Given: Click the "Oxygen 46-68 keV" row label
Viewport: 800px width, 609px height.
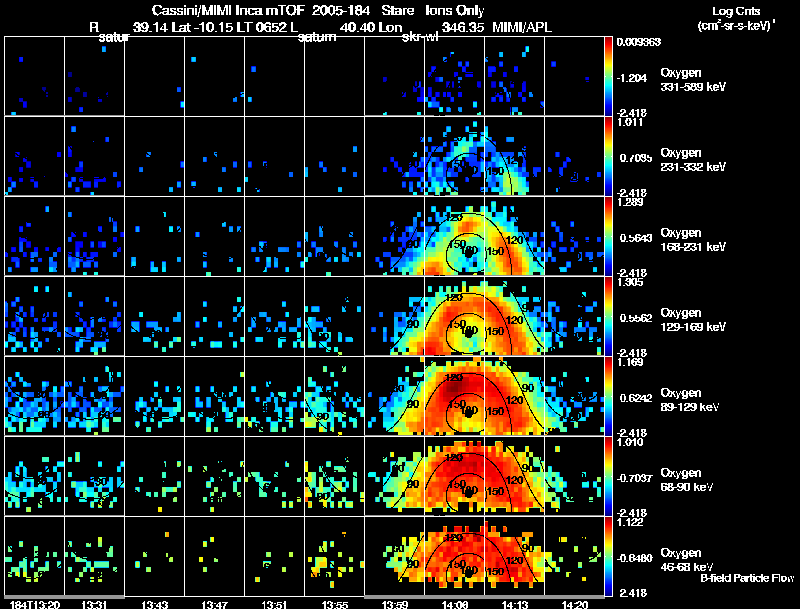Looking at the screenshot, I should (x=687, y=560).
